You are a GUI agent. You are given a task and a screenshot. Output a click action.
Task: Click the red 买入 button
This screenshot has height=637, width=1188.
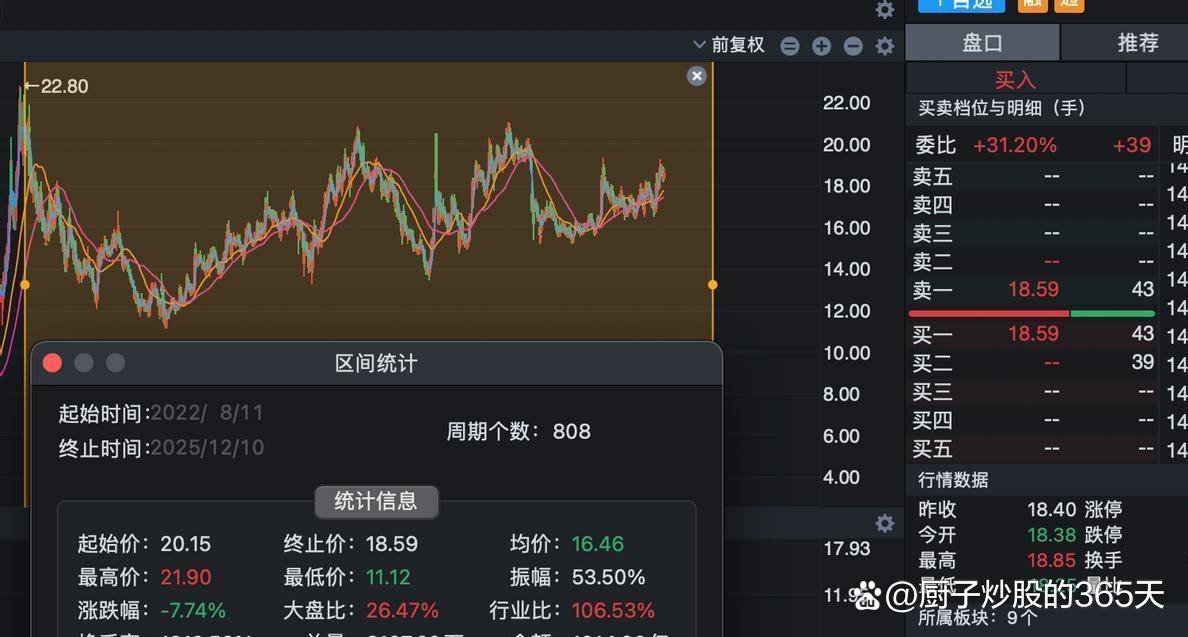coord(1015,79)
